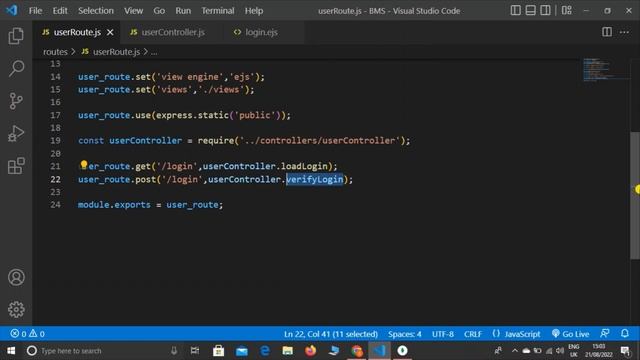Click the lightbulb code action on line 21
This screenshot has height=360, width=640.
(x=84, y=164)
